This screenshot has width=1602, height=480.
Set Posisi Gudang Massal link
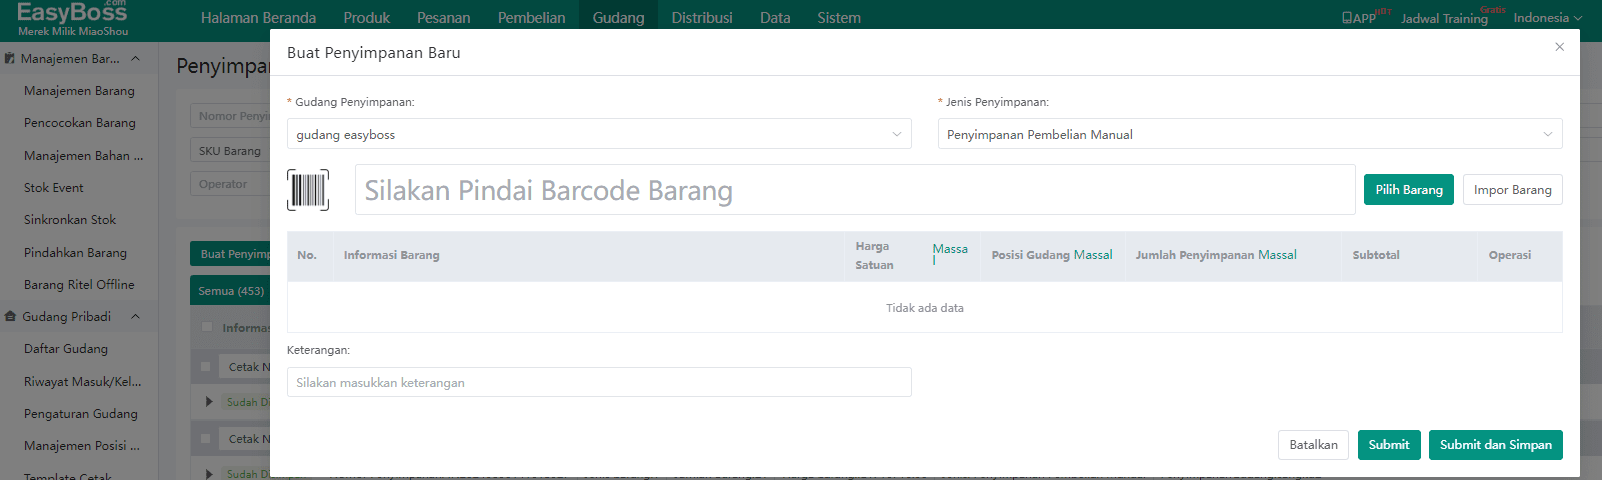1092,255
